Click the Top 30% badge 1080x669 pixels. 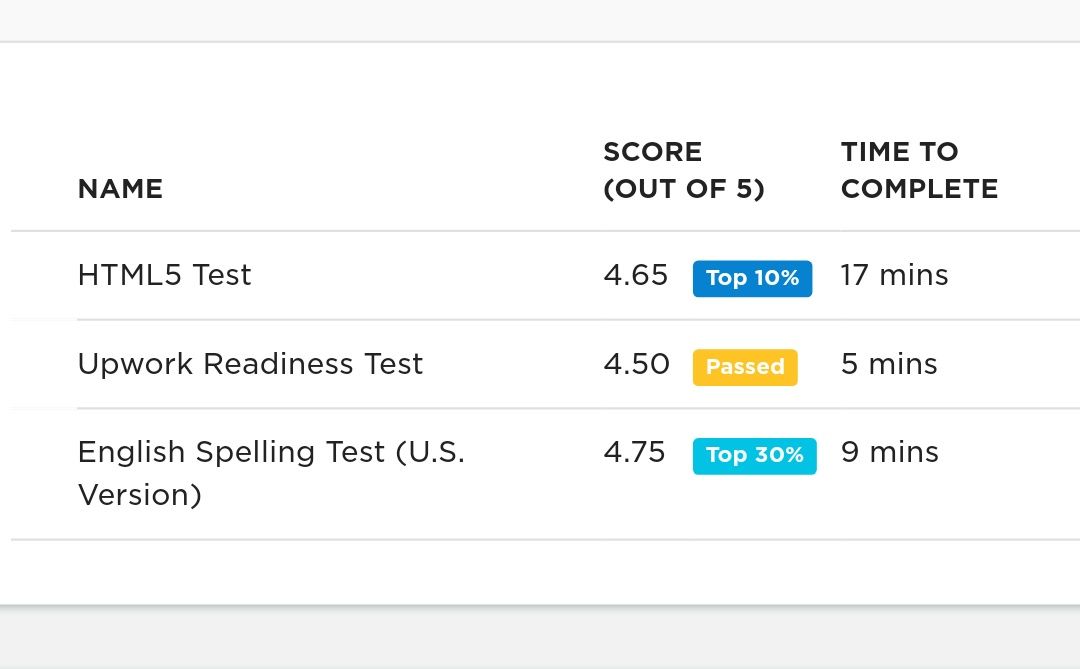755,456
